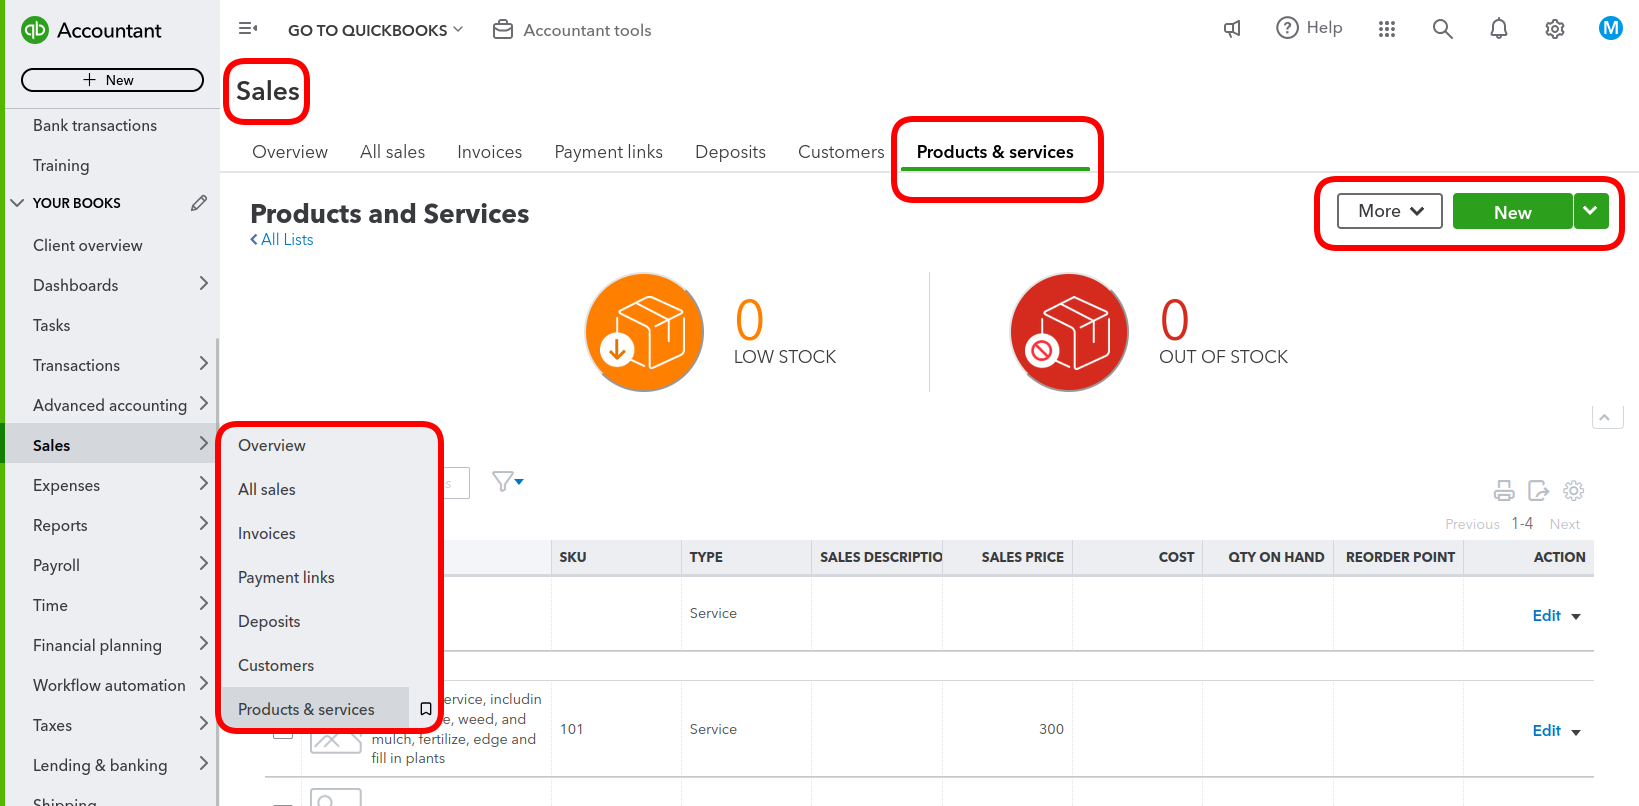Image resolution: width=1639 pixels, height=806 pixels.
Task: Edit the first Service row
Action: 1546,616
